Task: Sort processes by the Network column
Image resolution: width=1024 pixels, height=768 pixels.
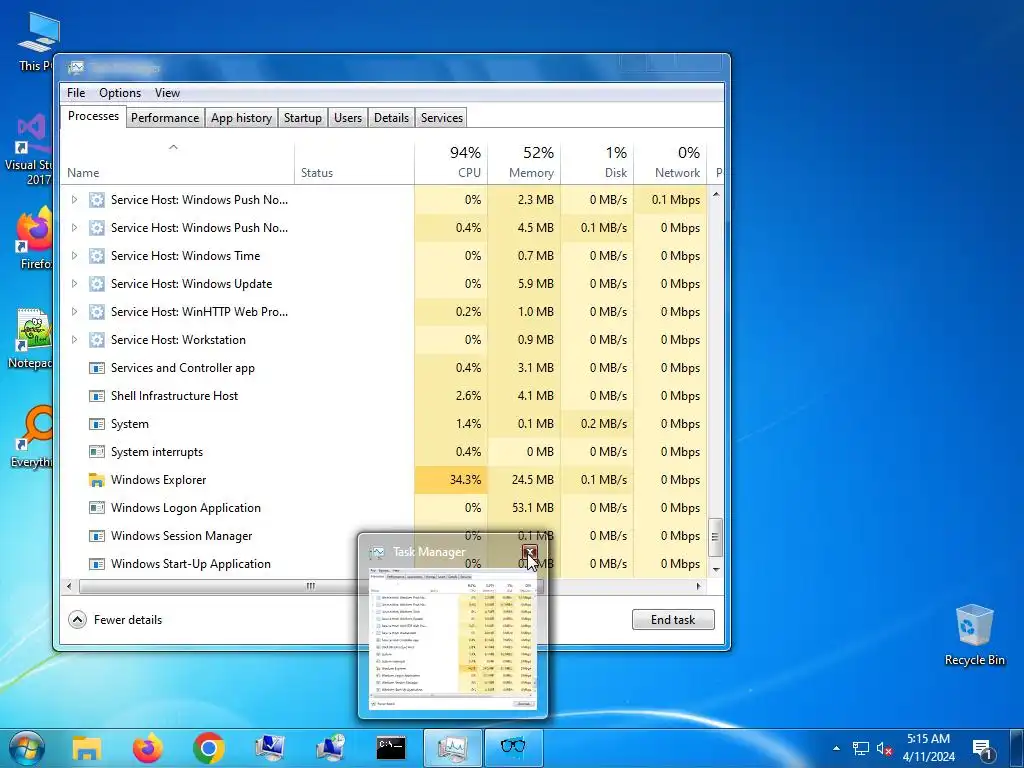Action: 671,163
